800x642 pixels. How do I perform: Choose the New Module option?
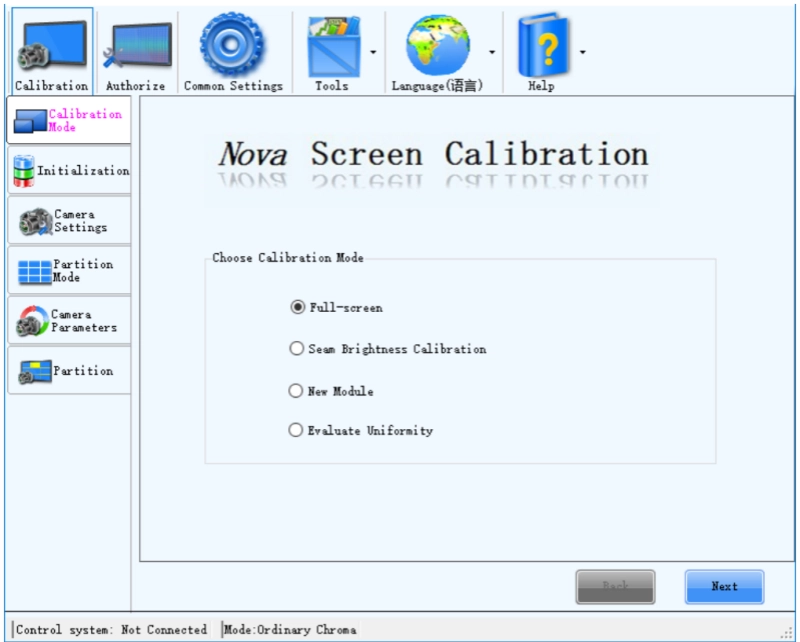coord(296,391)
